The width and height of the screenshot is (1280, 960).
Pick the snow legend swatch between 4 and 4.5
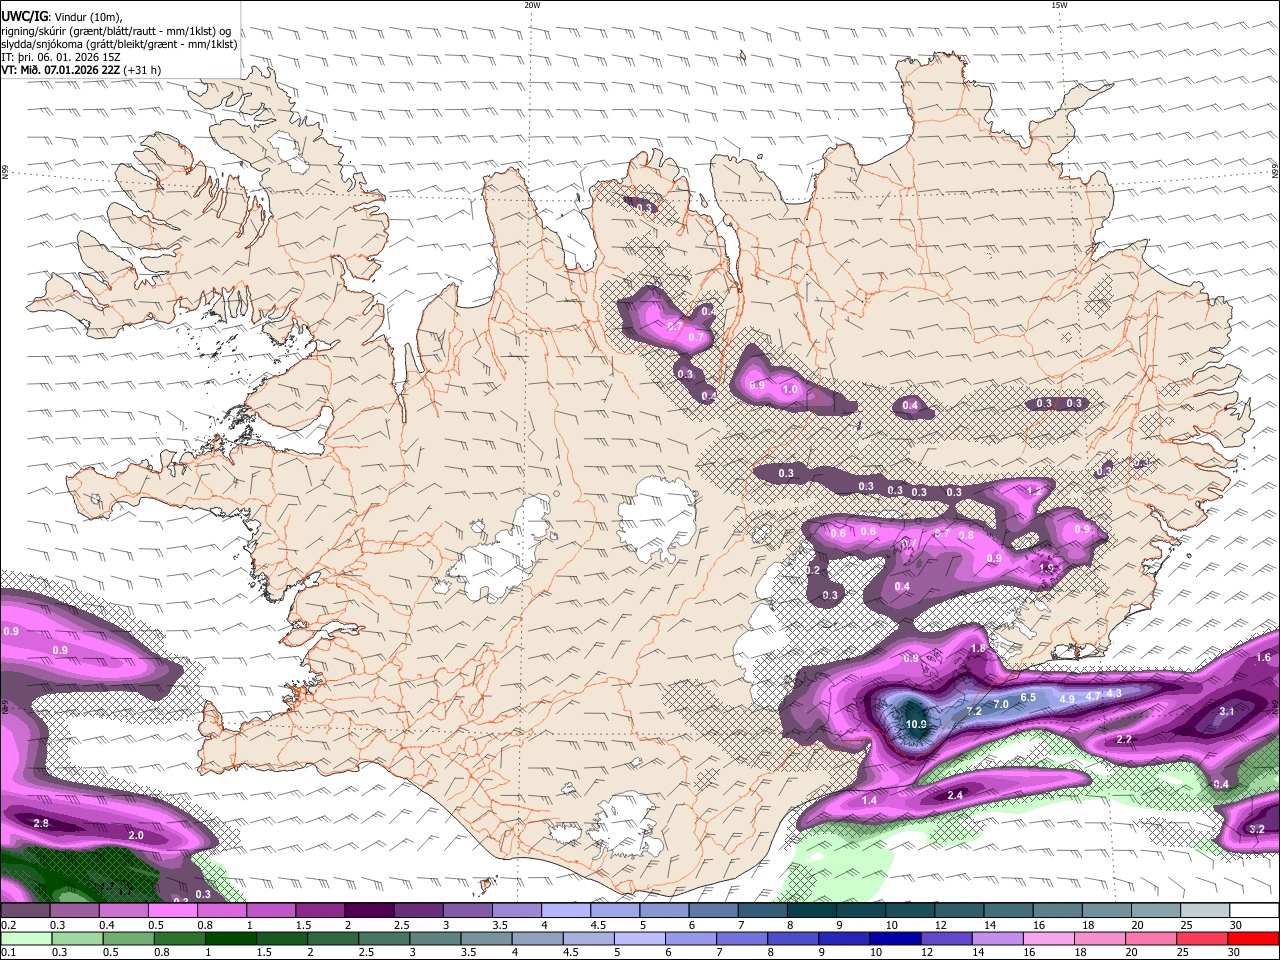(565, 911)
